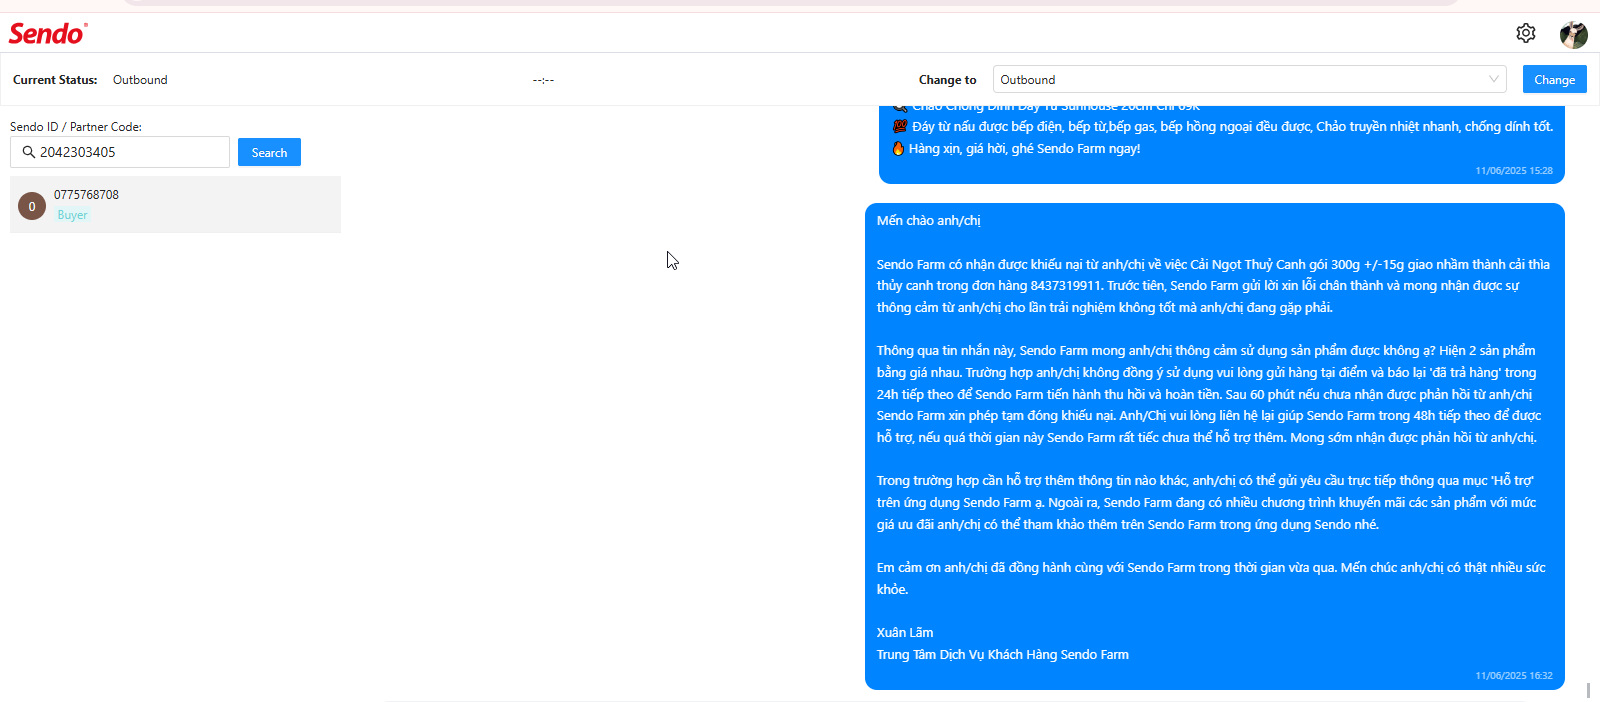Click the search magnifier icon in ID field
The height and width of the screenshot is (702, 1600).
[28, 152]
